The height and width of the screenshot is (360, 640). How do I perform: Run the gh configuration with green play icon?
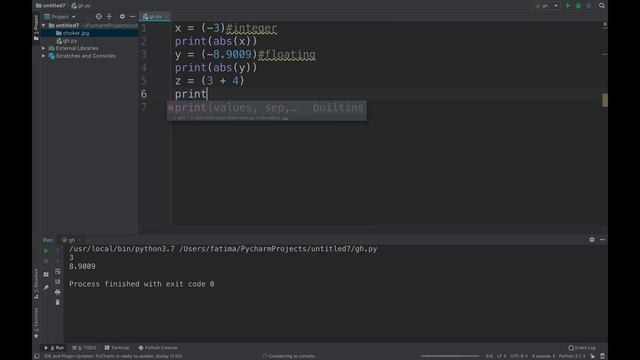tap(568, 6)
